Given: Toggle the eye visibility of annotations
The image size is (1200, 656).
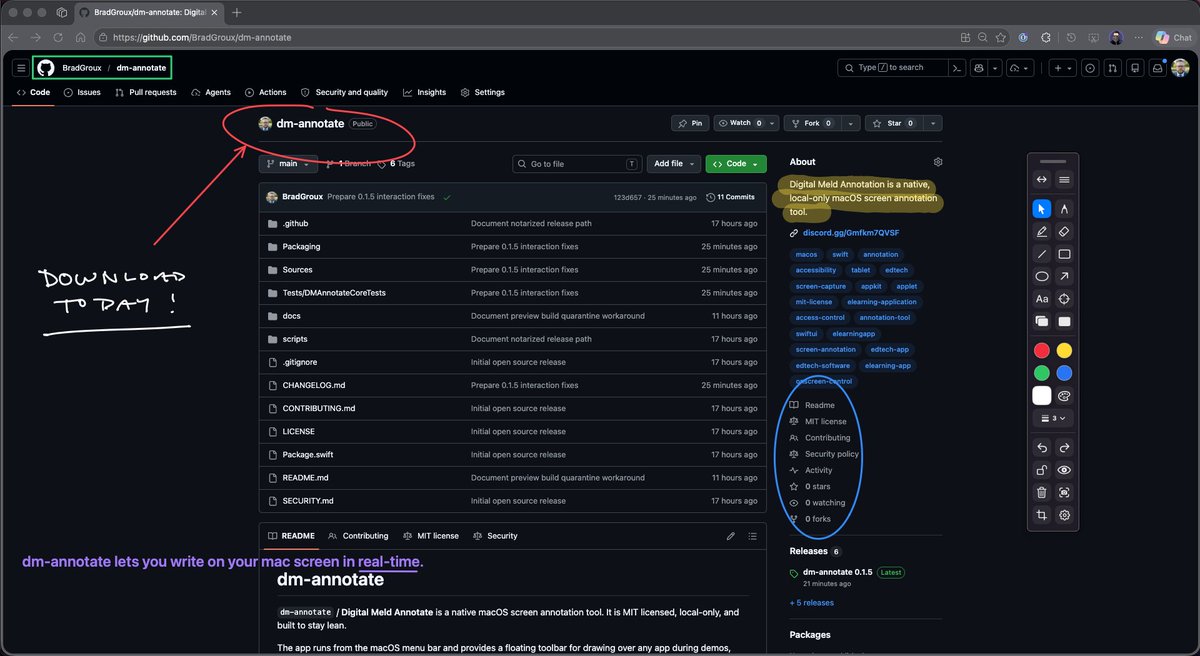Looking at the screenshot, I should pos(1065,470).
